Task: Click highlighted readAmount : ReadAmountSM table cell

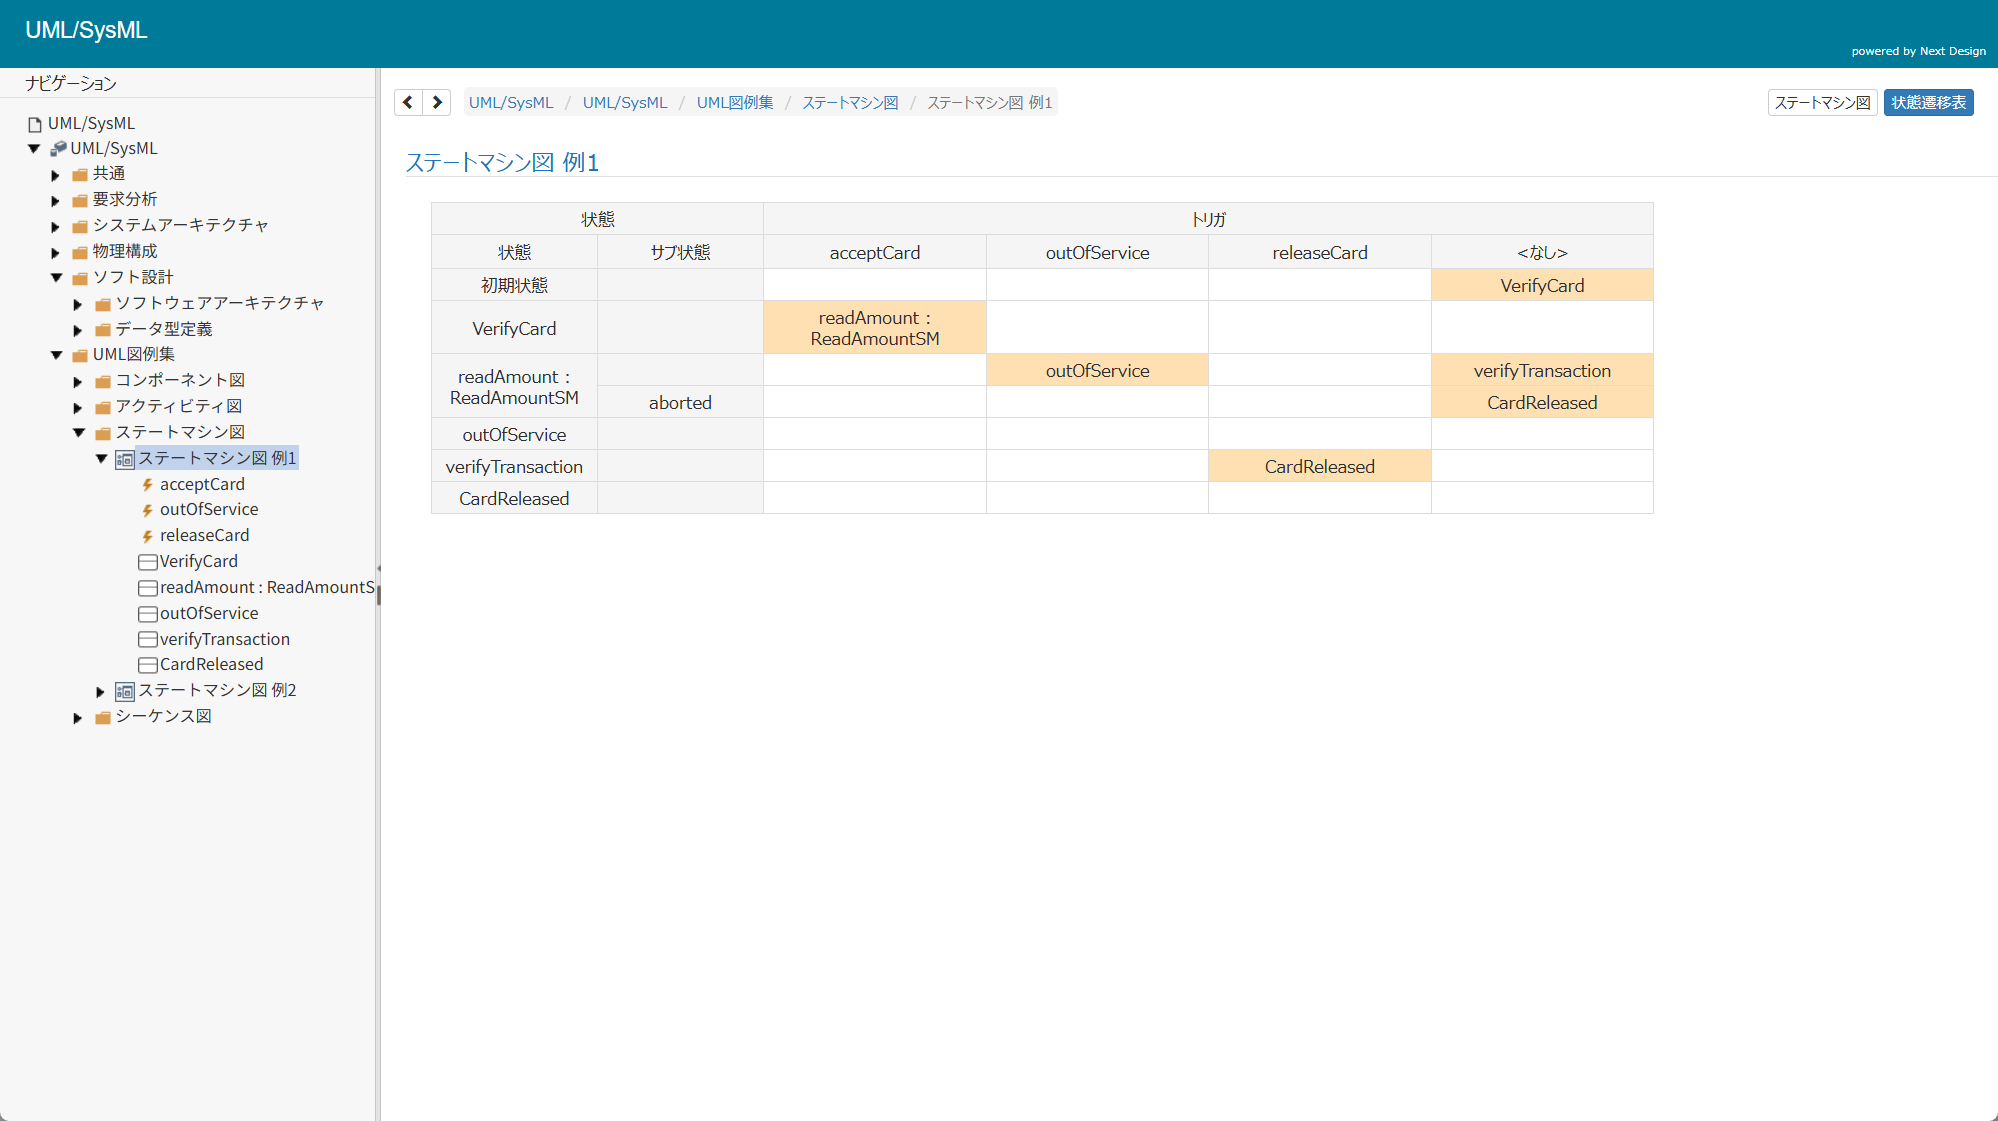Action: pos(874,328)
